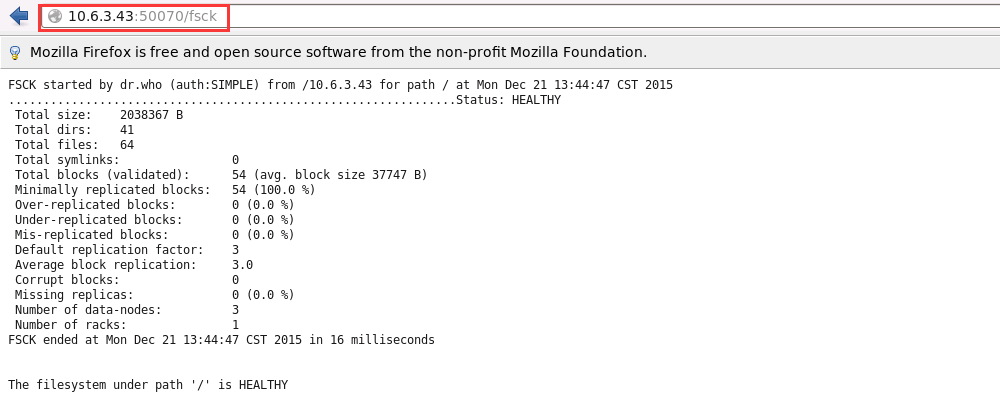Click the 'Default replication factor' line

[x=127, y=250]
